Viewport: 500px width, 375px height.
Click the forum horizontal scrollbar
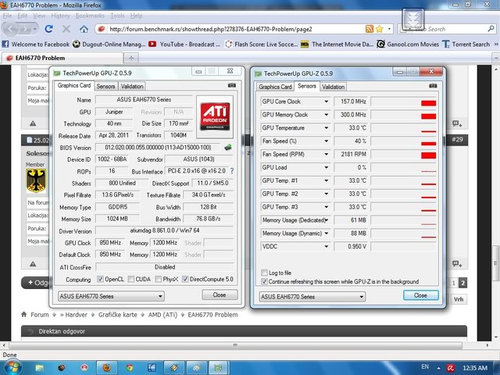tap(235, 345)
